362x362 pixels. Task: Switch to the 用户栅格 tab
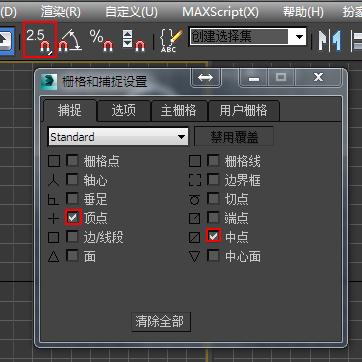click(243, 110)
